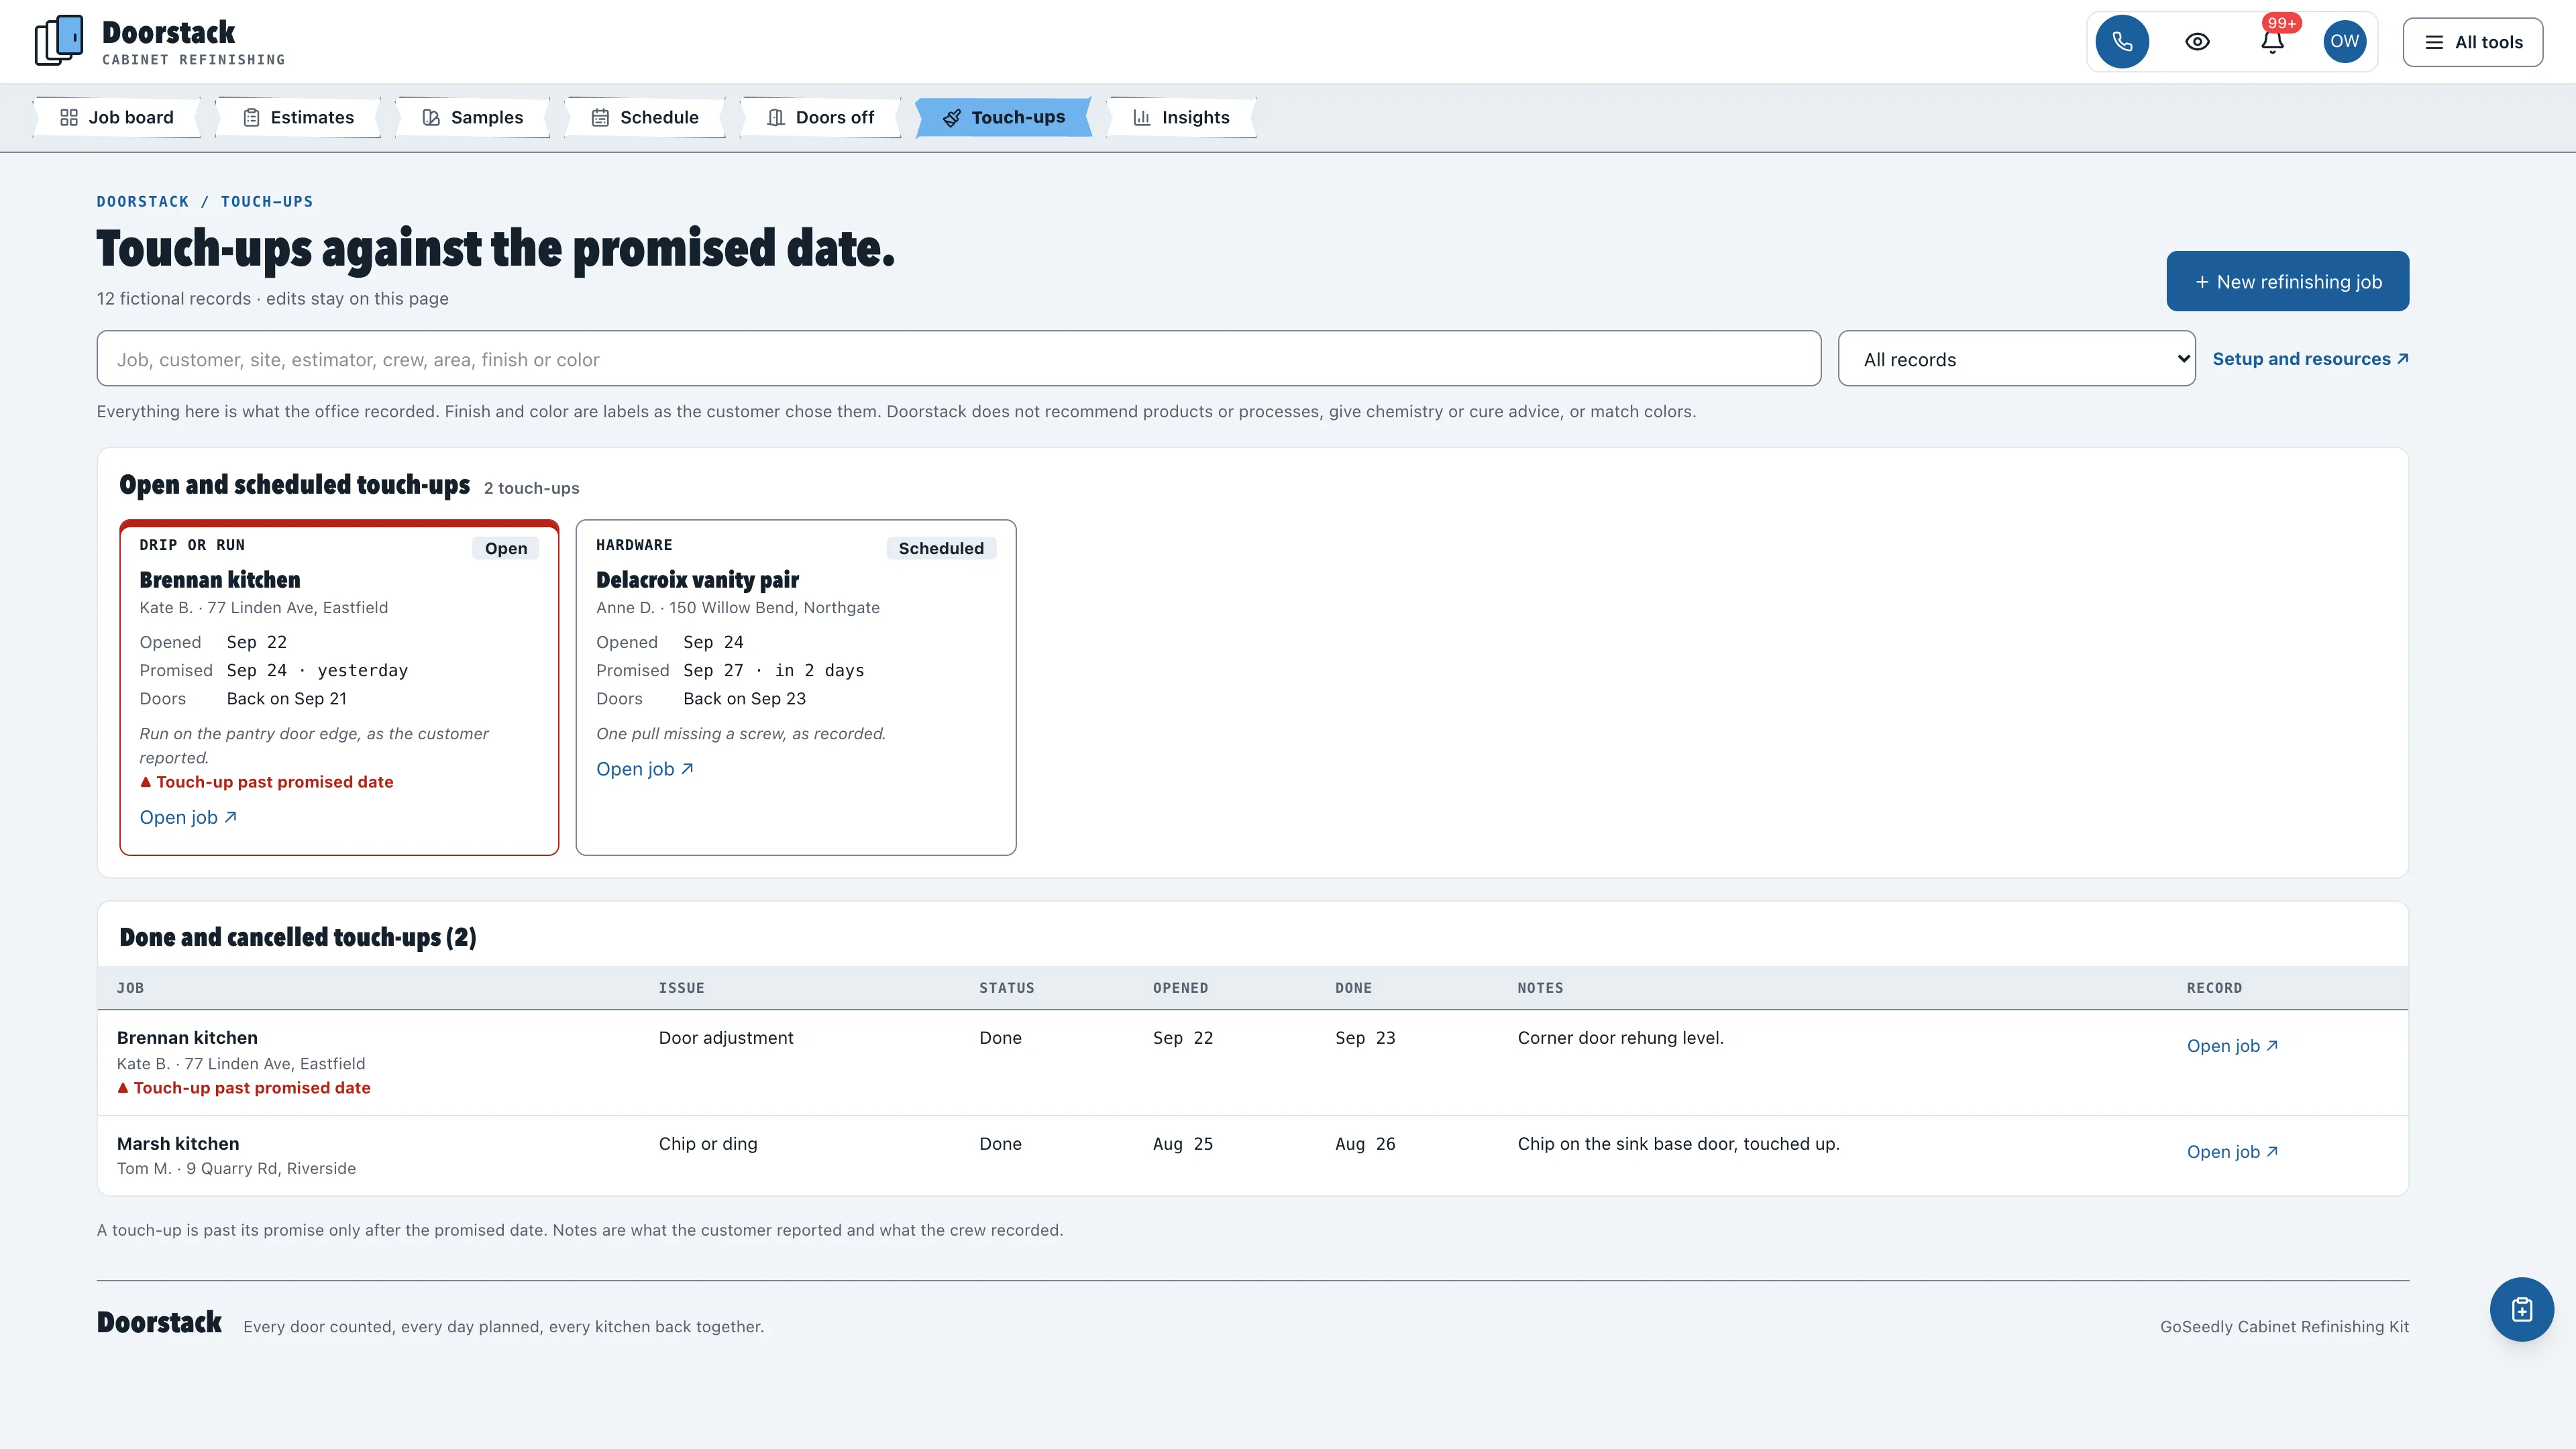Click the Doorstack logo icon

coord(59,41)
